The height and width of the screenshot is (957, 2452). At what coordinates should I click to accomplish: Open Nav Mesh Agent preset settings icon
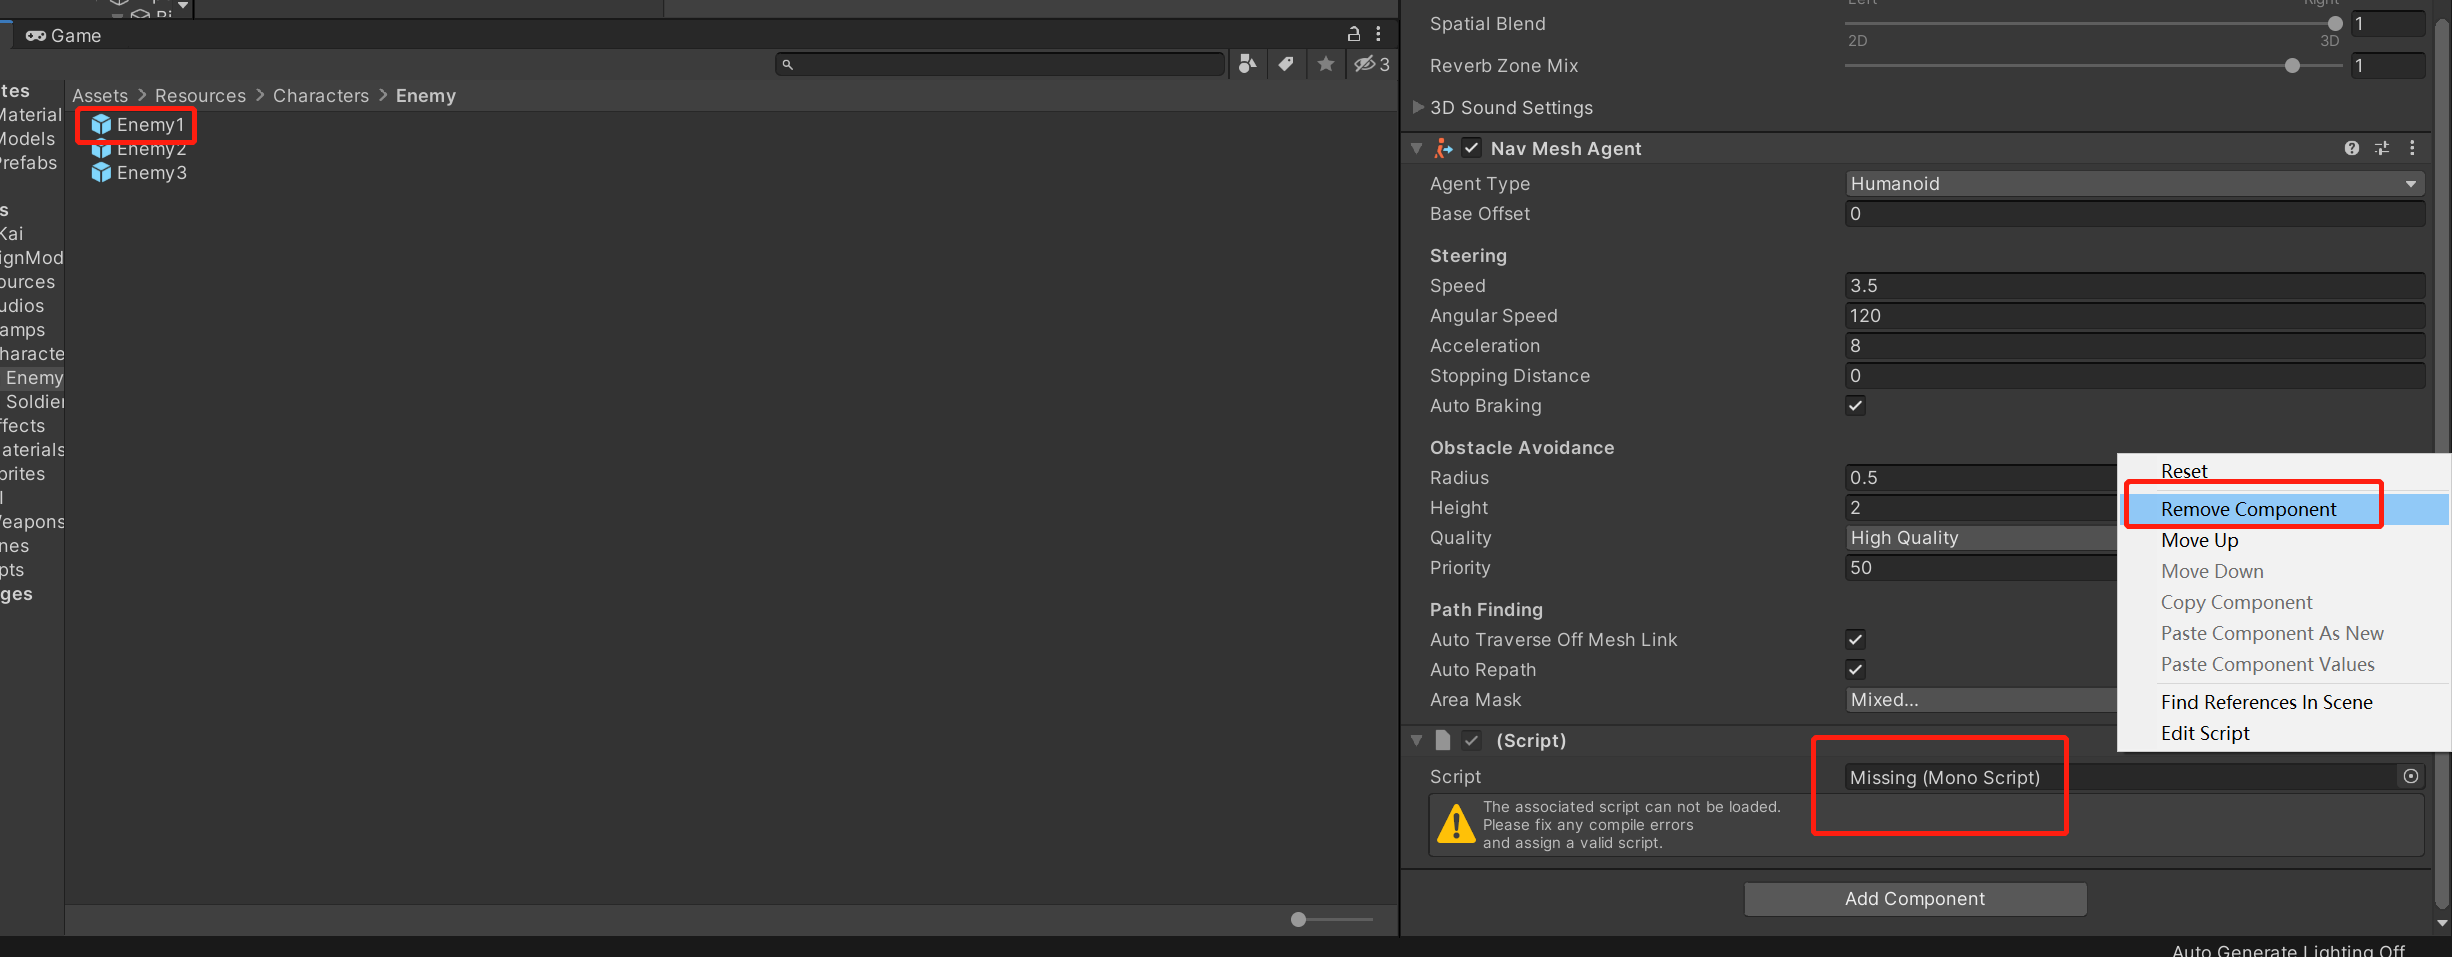pyautogui.click(x=2382, y=148)
